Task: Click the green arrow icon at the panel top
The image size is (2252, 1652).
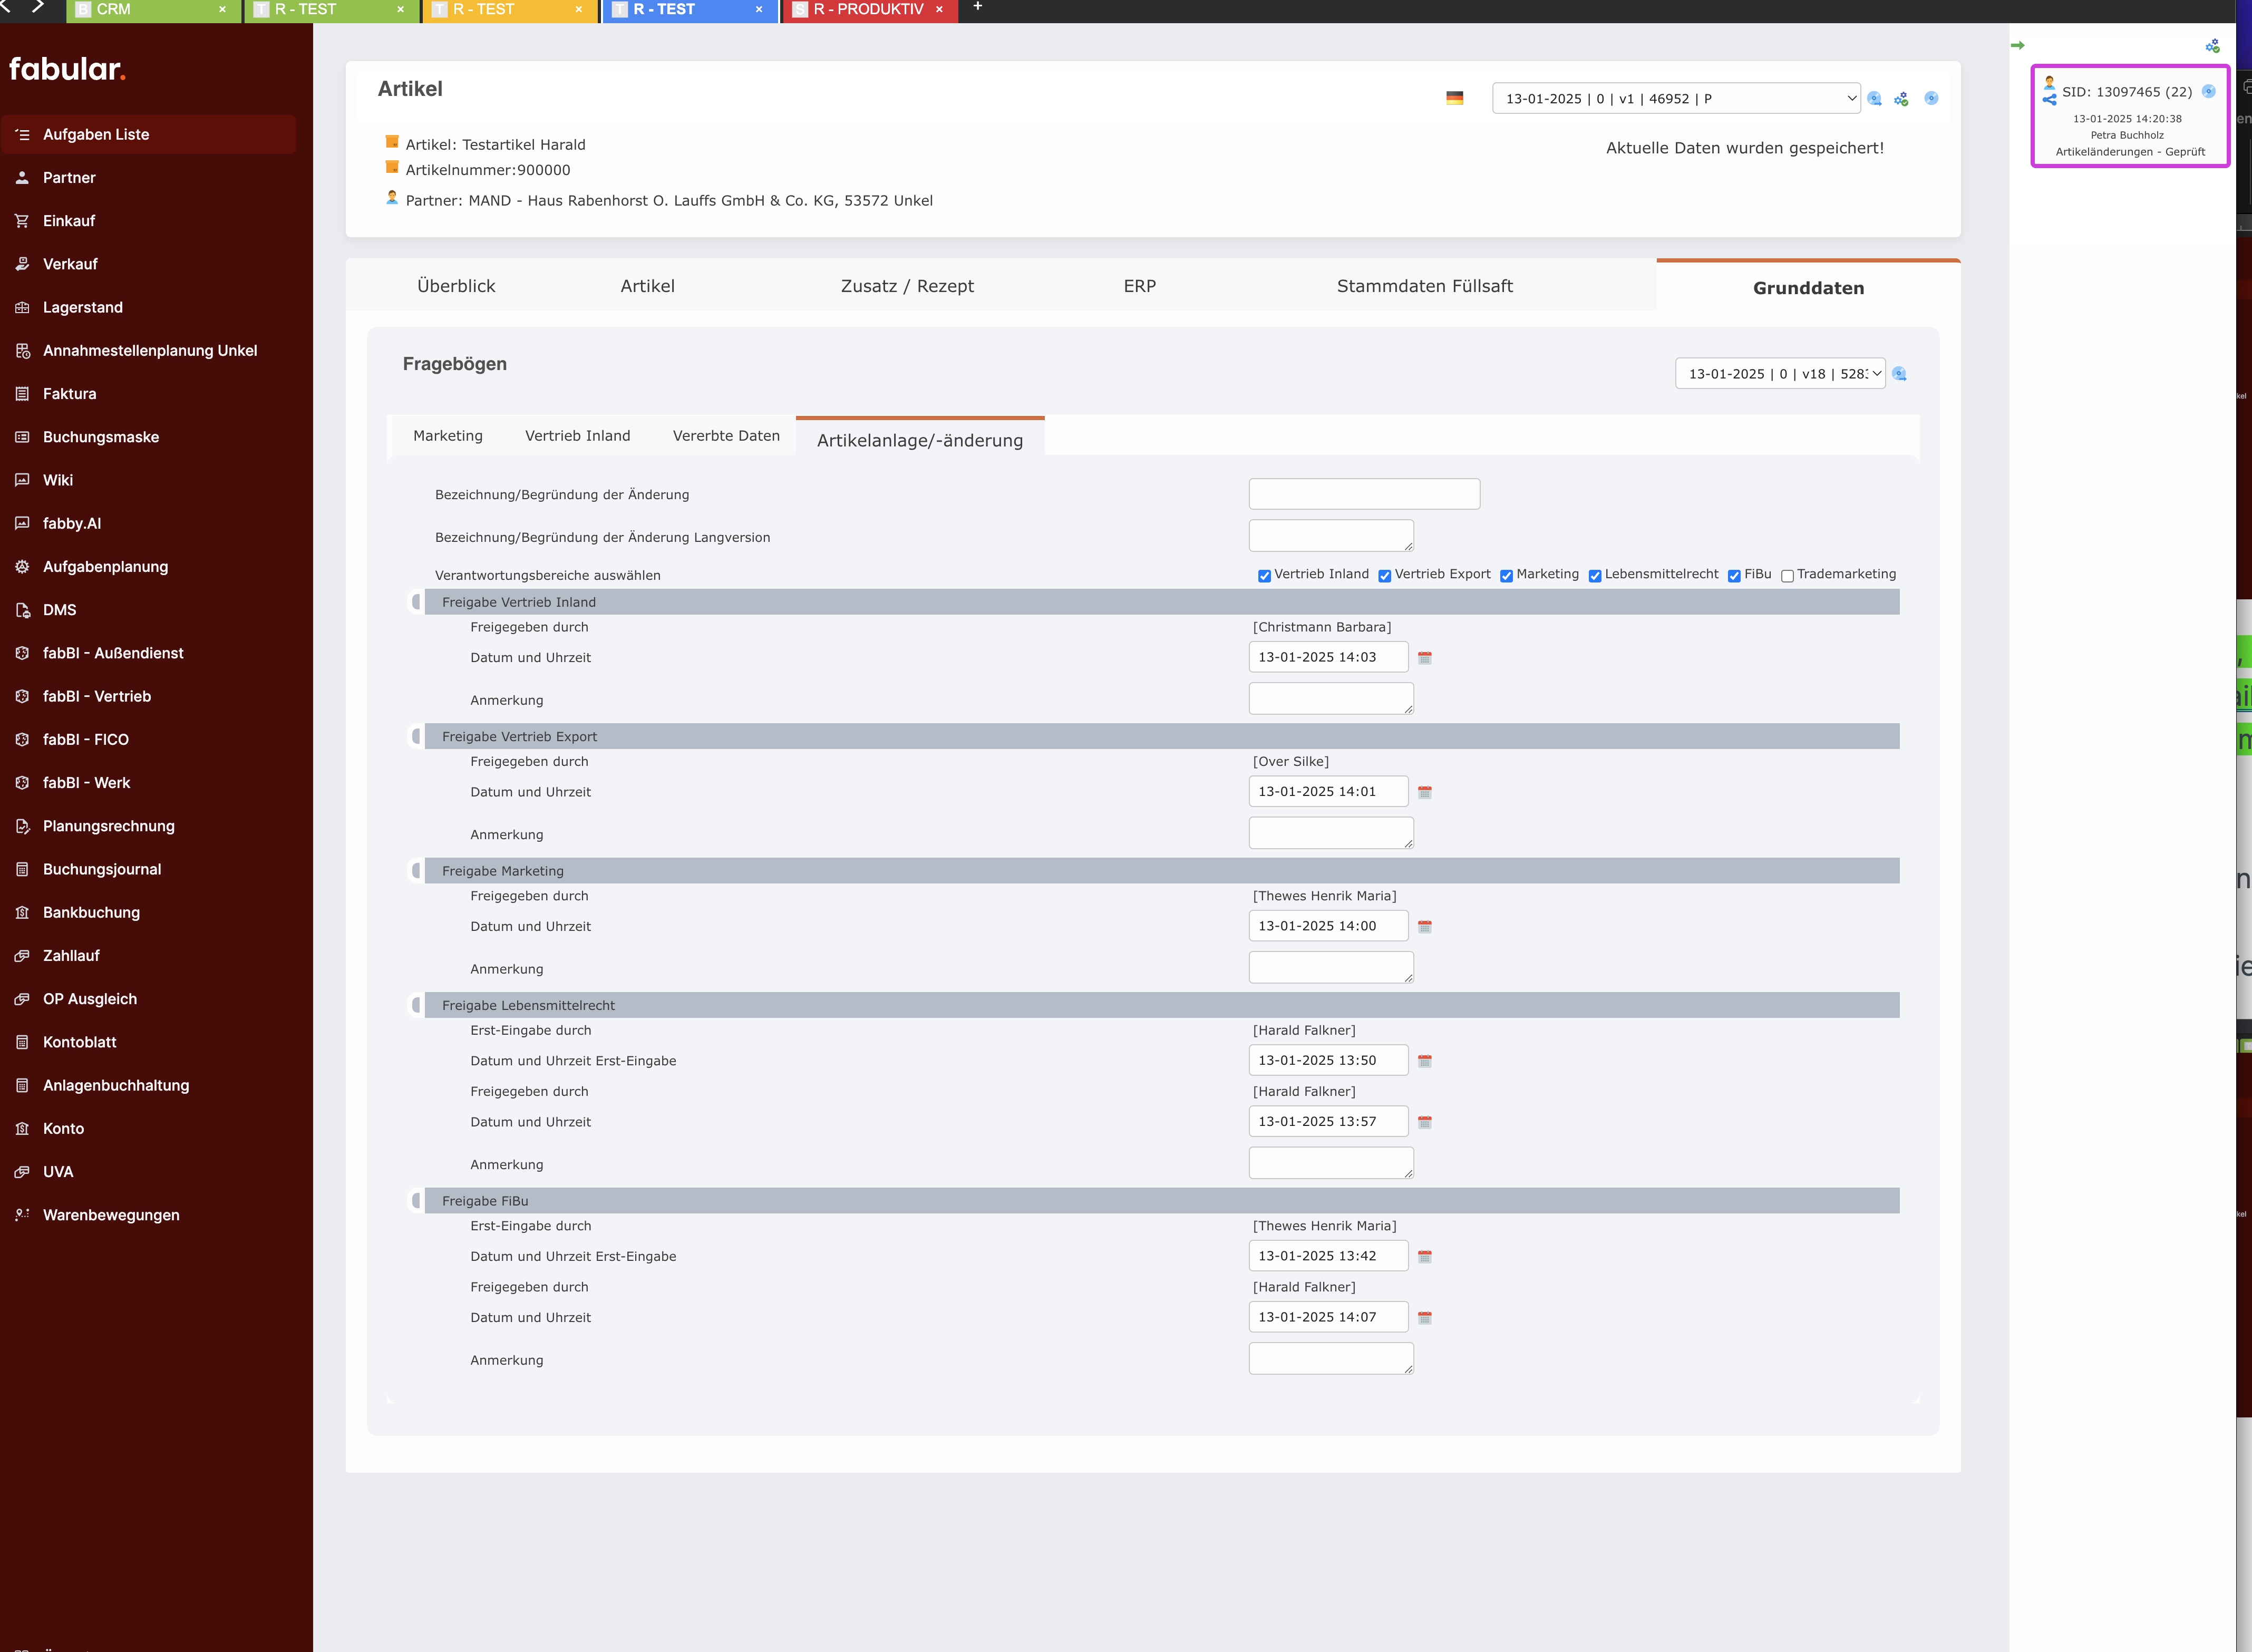Action: pyautogui.click(x=2019, y=45)
